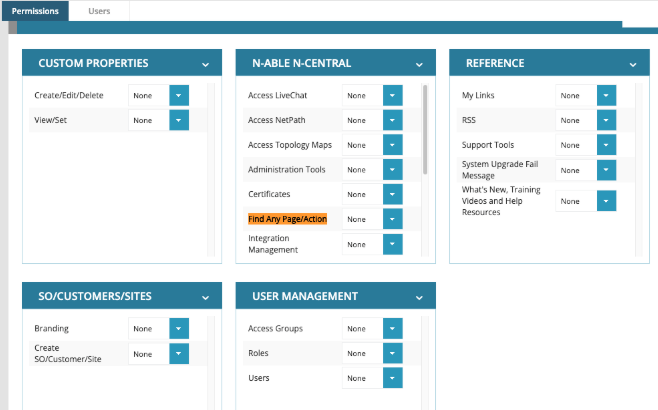Viewport: 658px width, 410px height.
Task: Switch to the Users tab
Action: coord(100,11)
